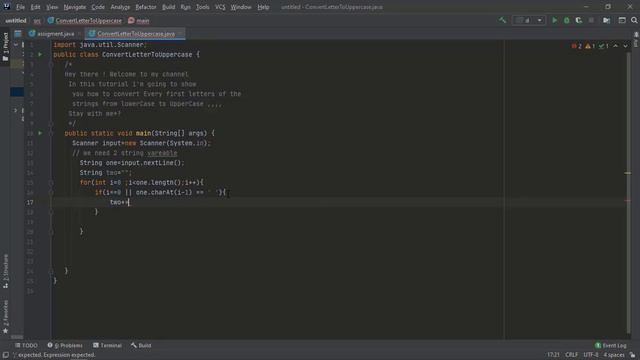Open the Project tool window stripe button
The width and height of the screenshot is (640, 360).
point(5,47)
